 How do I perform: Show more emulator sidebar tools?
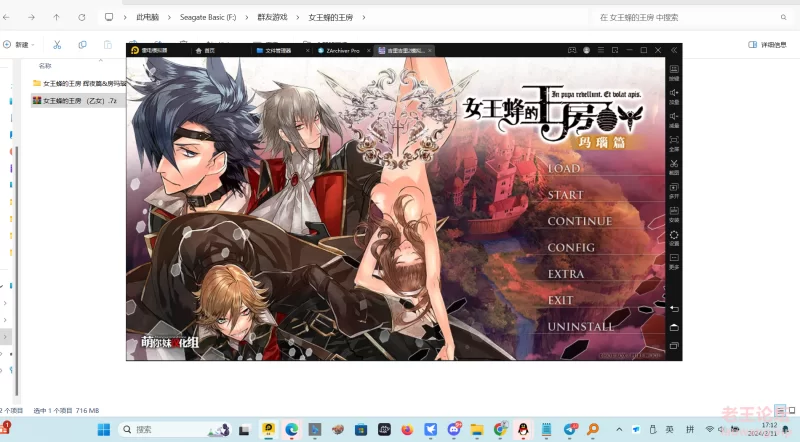[x=674, y=260]
